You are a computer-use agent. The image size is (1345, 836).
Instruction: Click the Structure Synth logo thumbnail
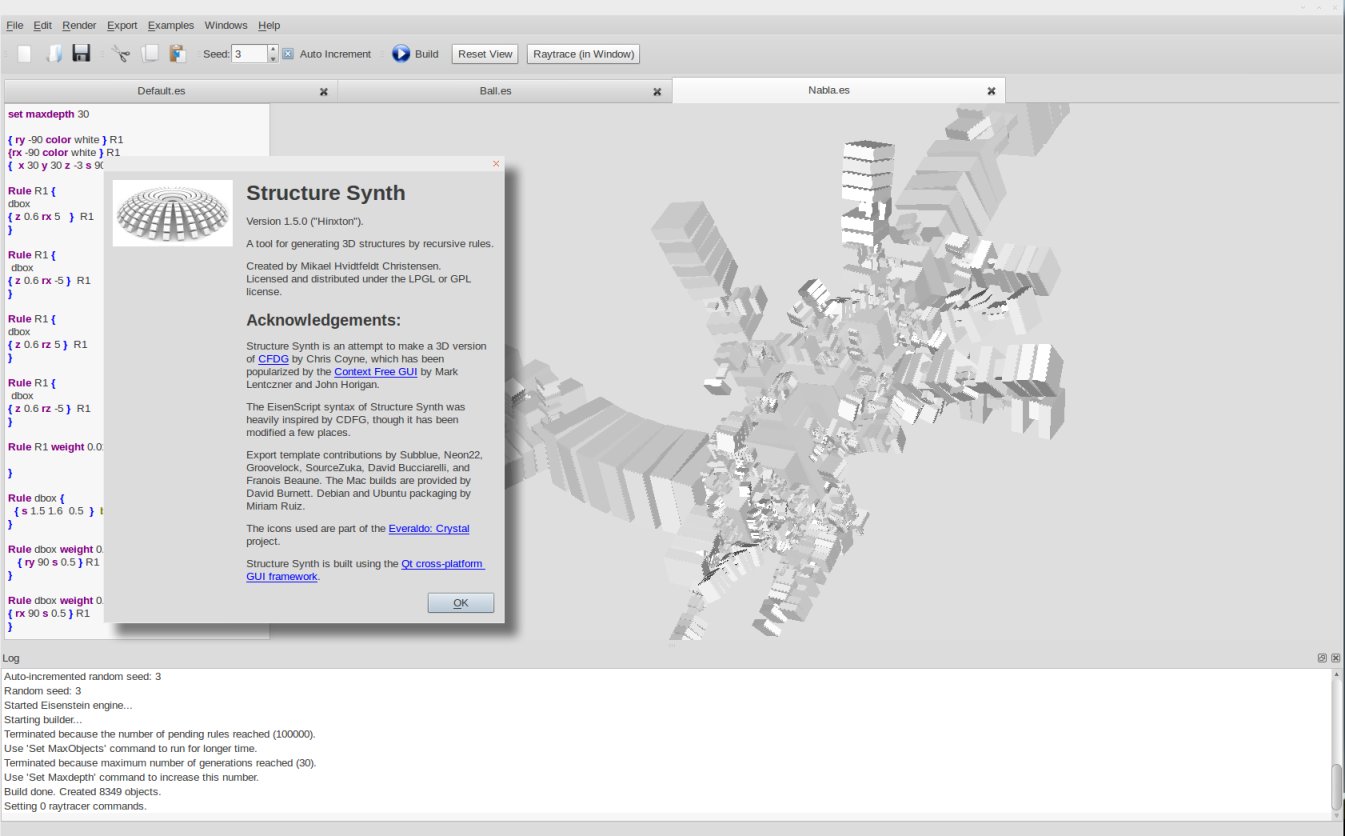tap(173, 213)
